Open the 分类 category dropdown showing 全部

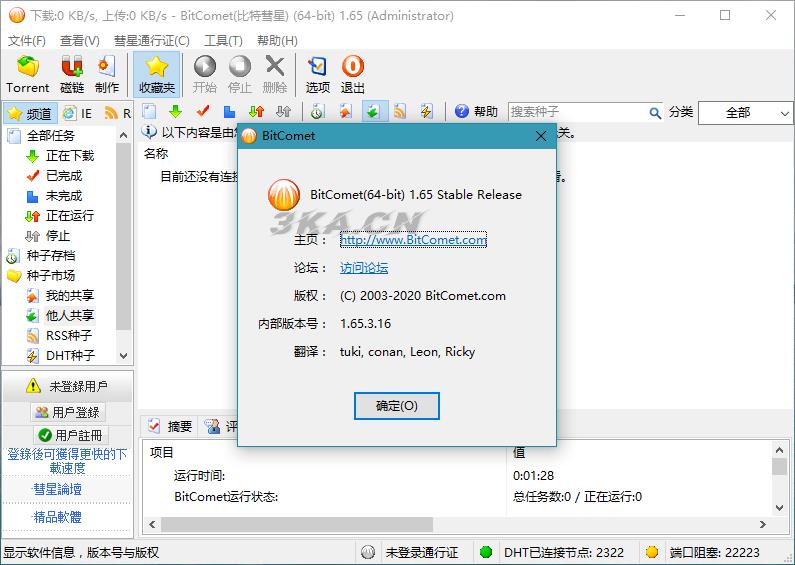pyautogui.click(x=745, y=113)
